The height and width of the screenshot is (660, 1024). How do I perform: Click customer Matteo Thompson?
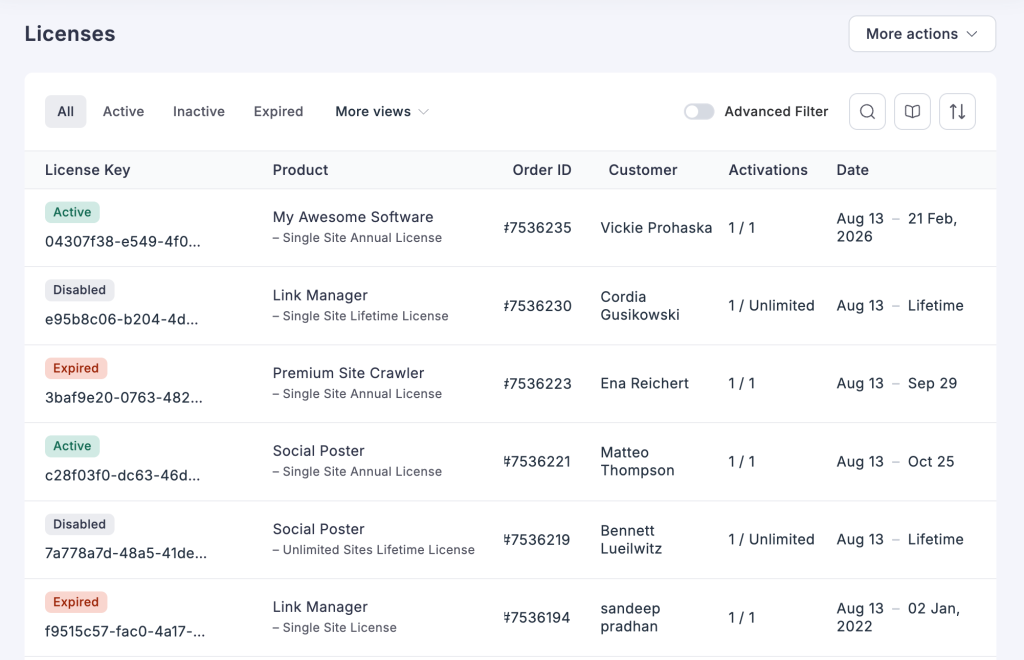[637, 462]
